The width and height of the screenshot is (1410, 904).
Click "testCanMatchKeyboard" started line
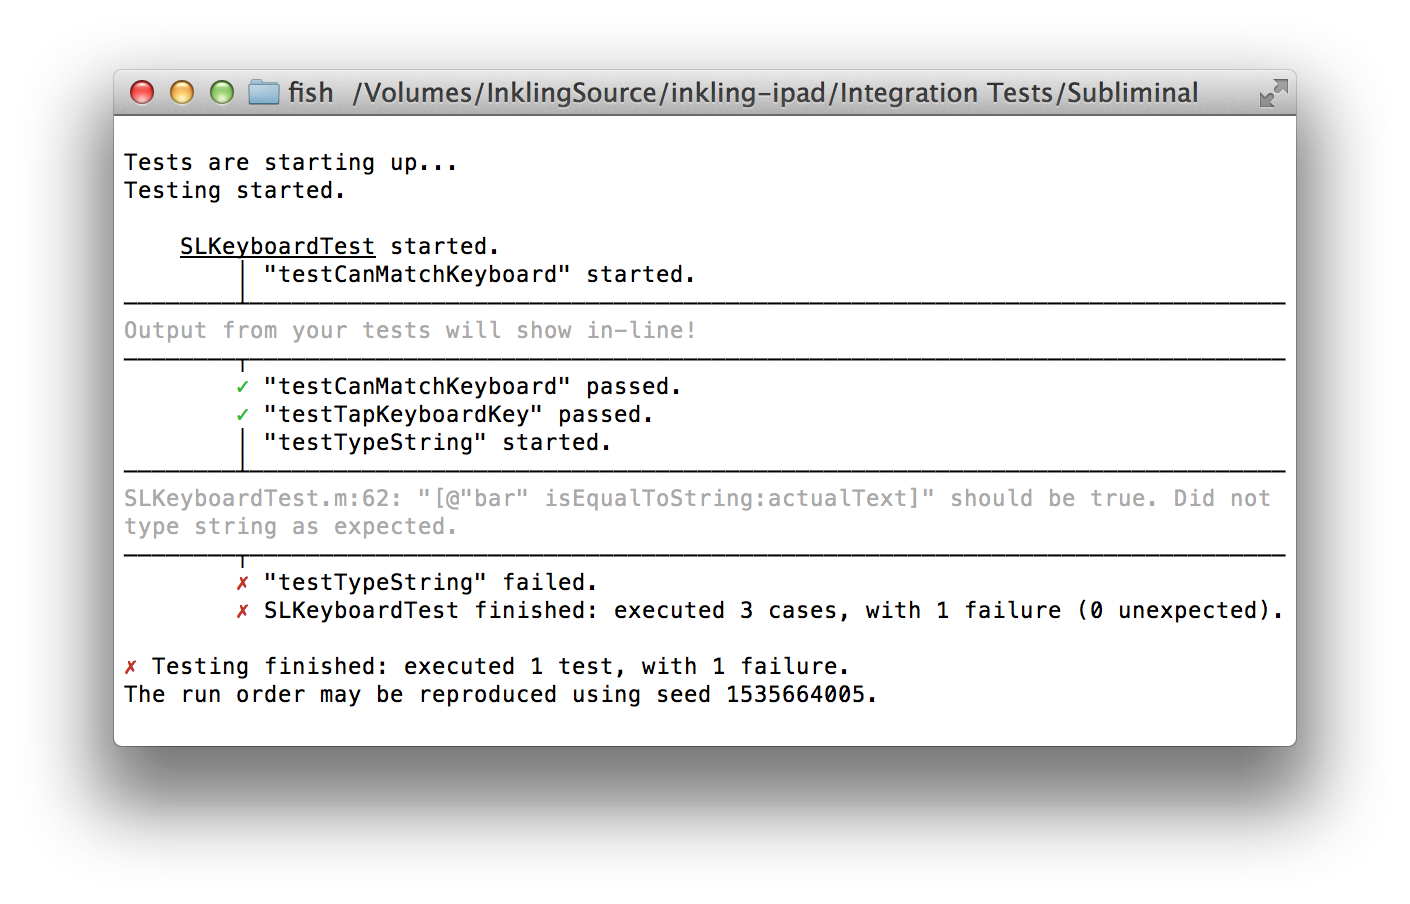click(479, 275)
